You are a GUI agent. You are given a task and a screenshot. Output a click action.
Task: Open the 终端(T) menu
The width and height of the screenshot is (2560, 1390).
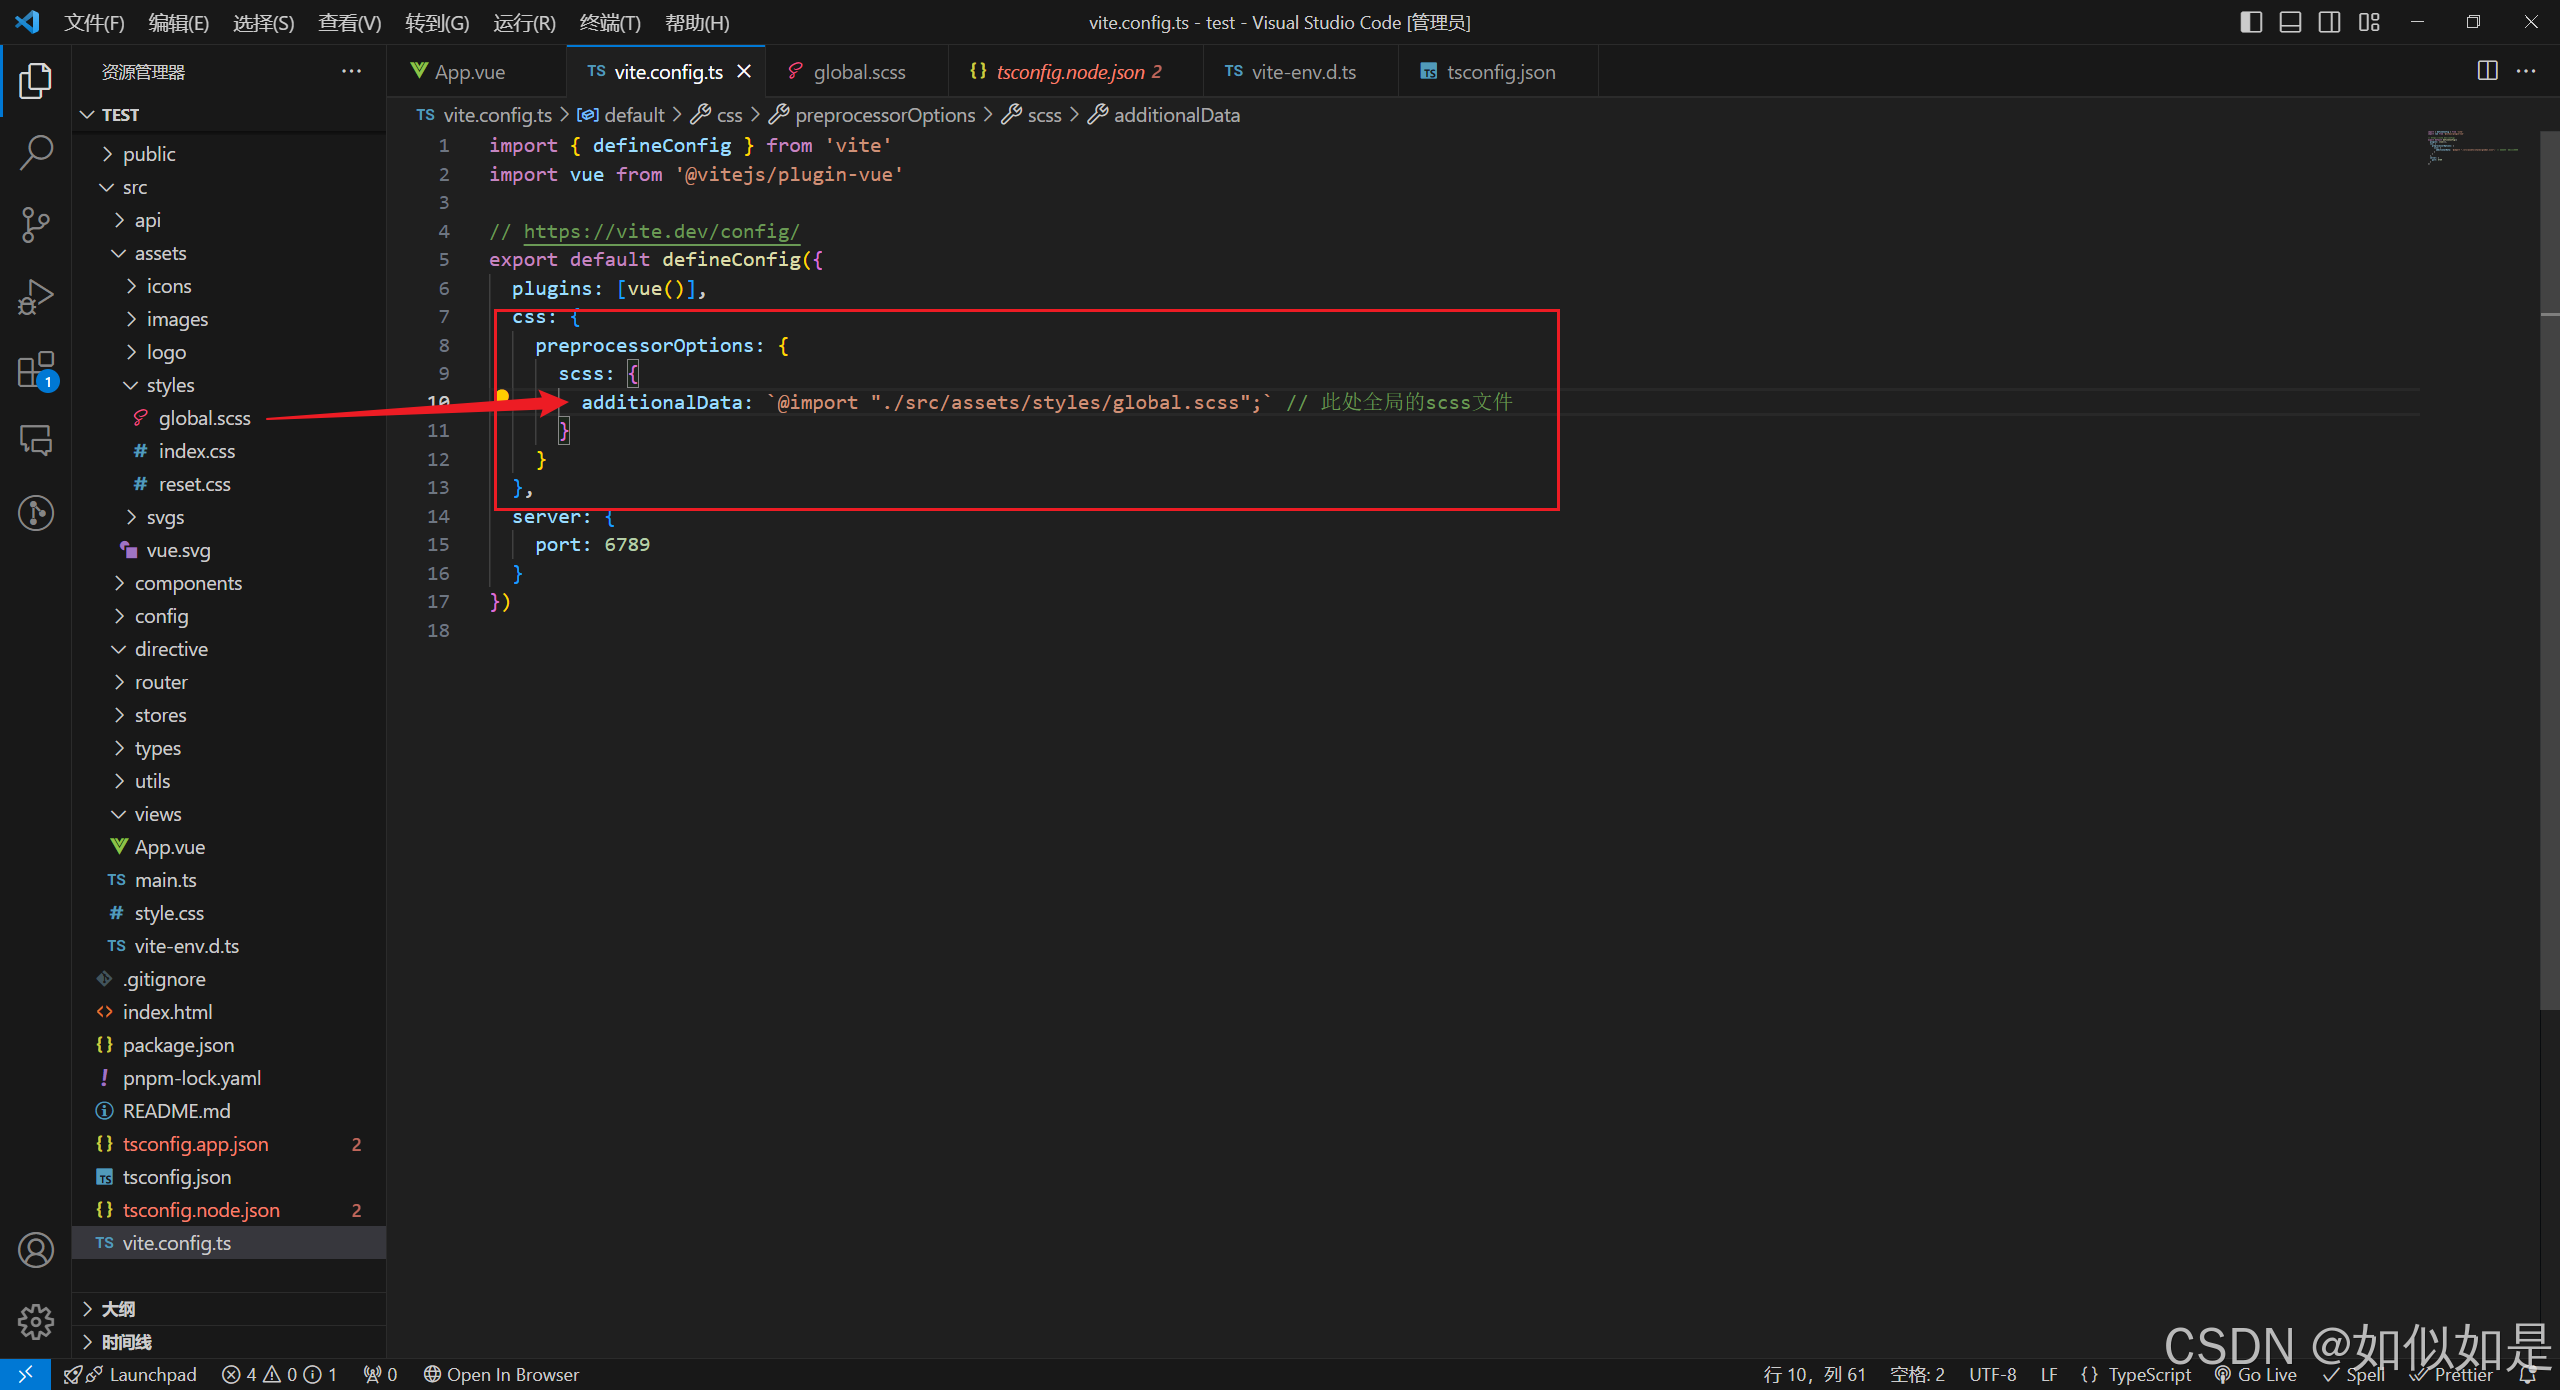(609, 22)
